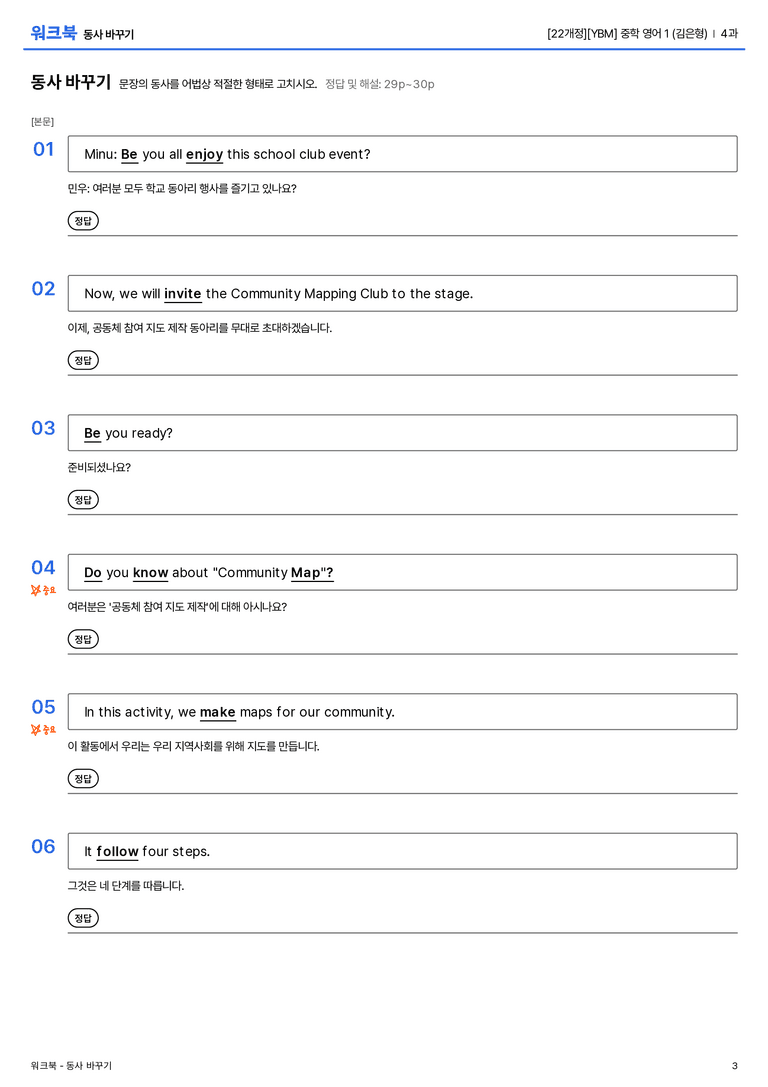
Task: Click the 정답 badge under question 02
Action: pos(83,360)
